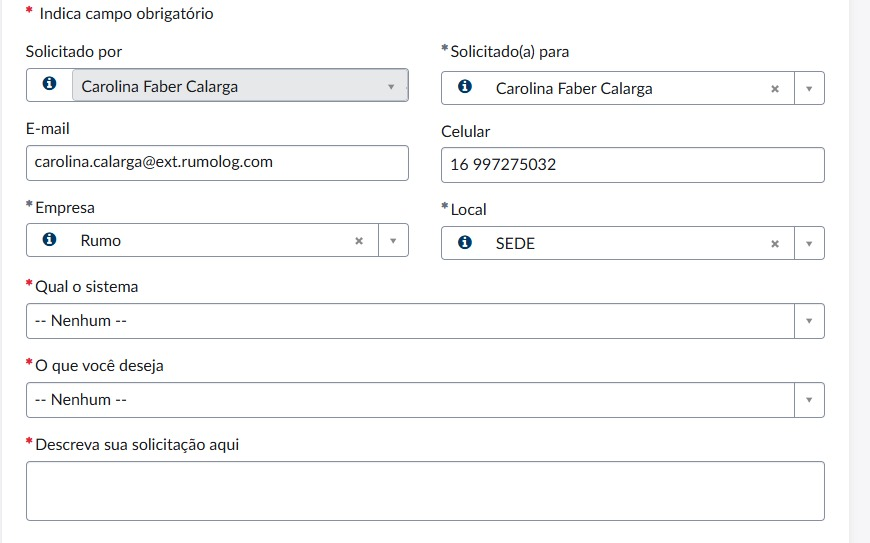The image size is (870, 543).
Task: Click into the Celular phone field
Action: tap(633, 165)
